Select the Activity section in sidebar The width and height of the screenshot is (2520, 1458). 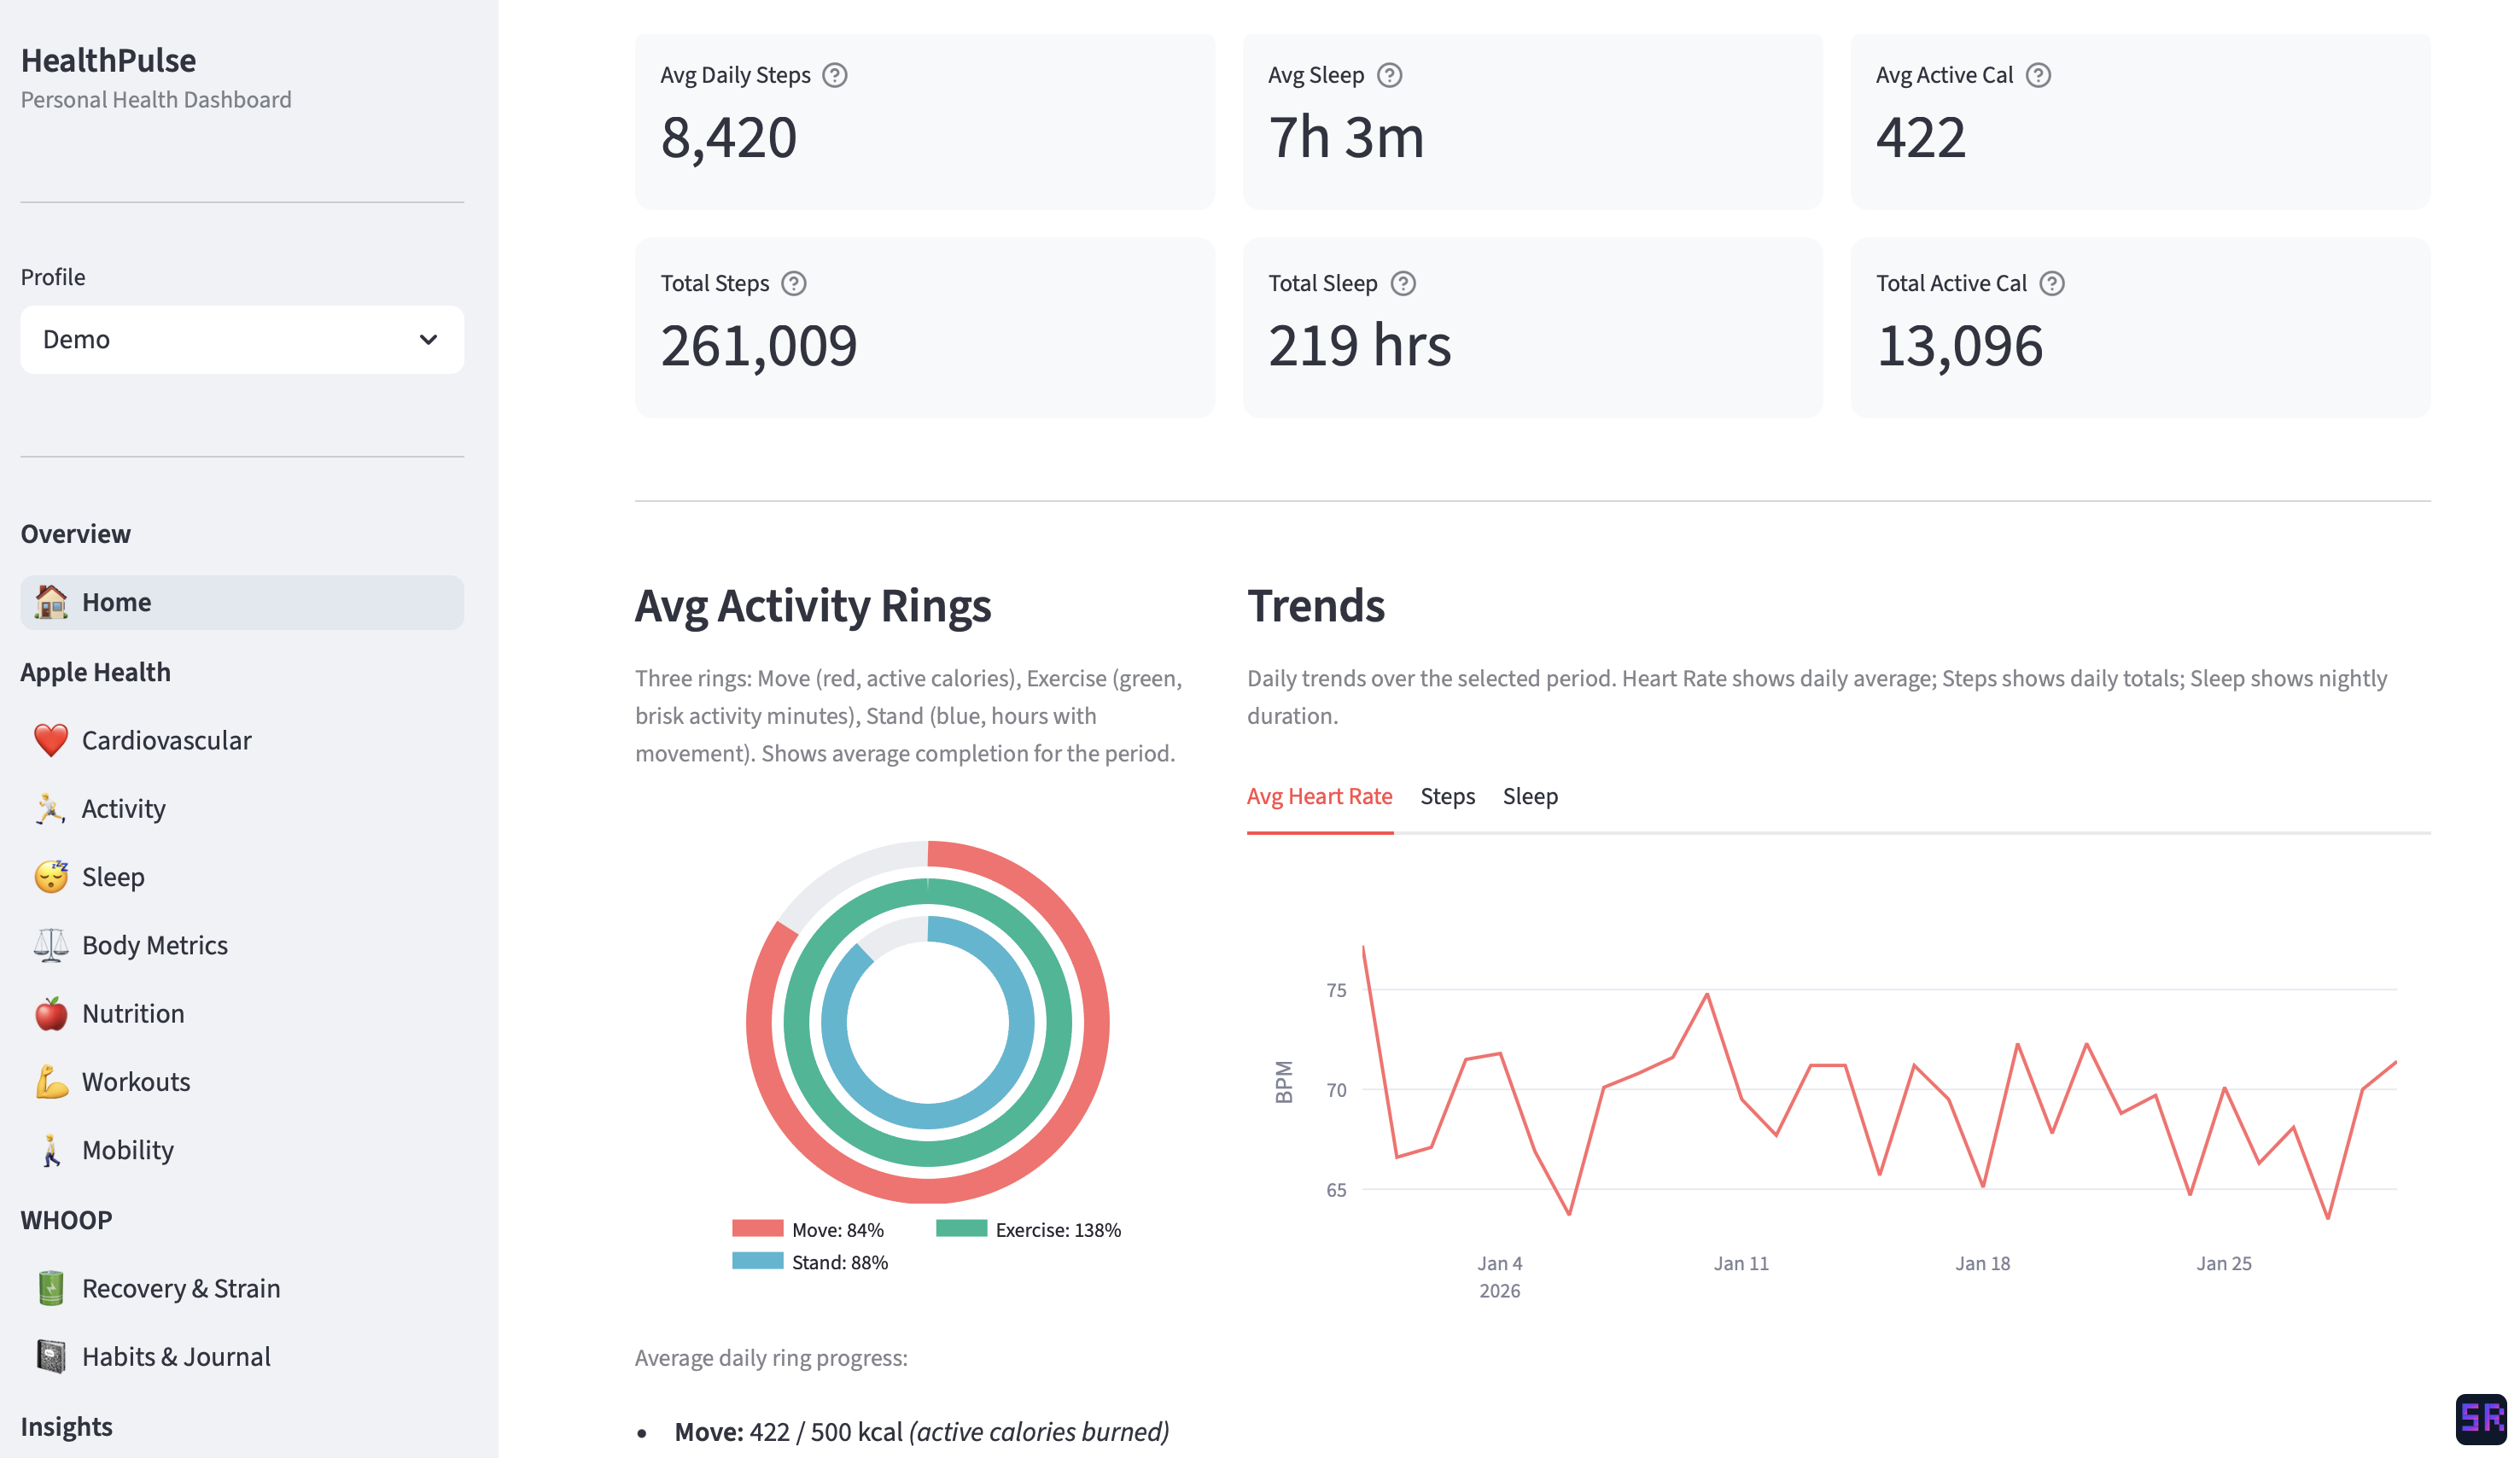coord(124,808)
